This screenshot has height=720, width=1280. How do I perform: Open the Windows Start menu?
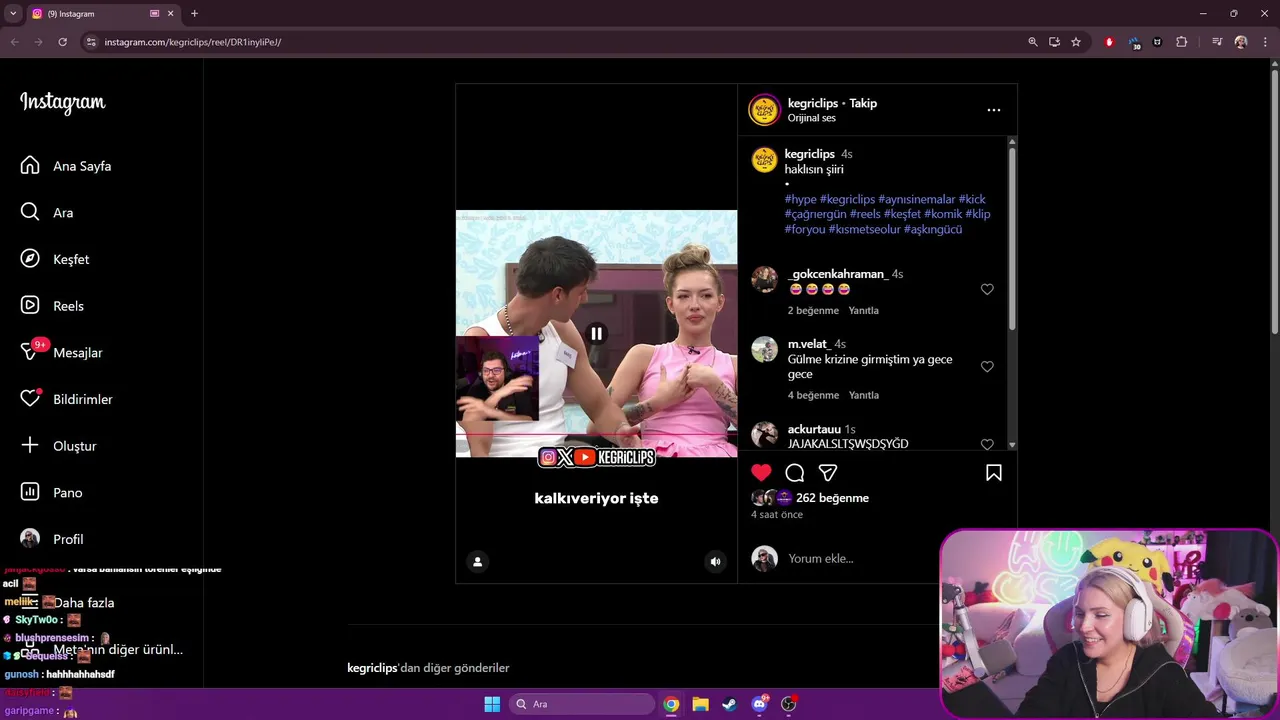[492, 704]
